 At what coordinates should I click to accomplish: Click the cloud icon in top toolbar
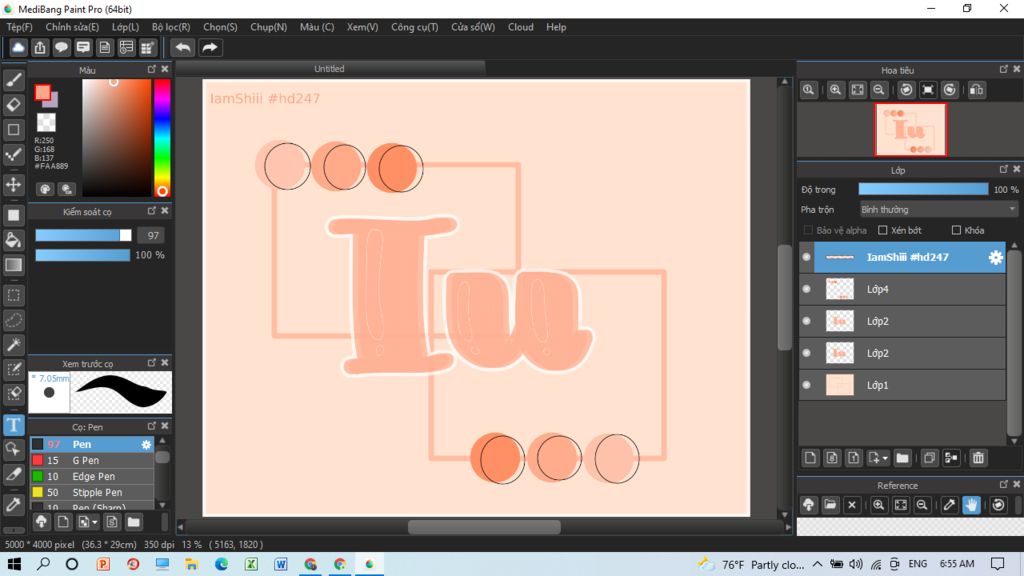tap(18, 48)
